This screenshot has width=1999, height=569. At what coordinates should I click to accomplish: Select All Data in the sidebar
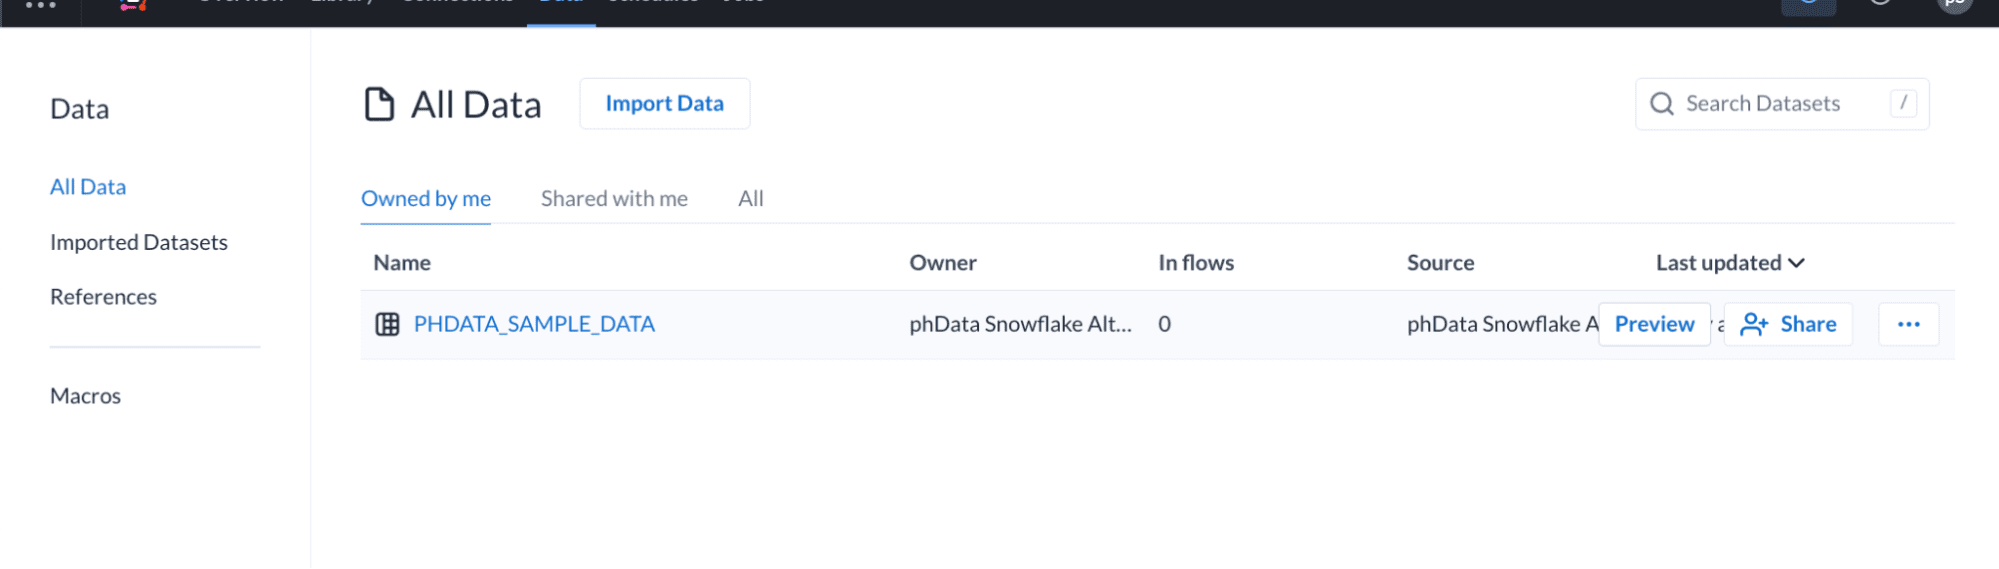[88, 187]
